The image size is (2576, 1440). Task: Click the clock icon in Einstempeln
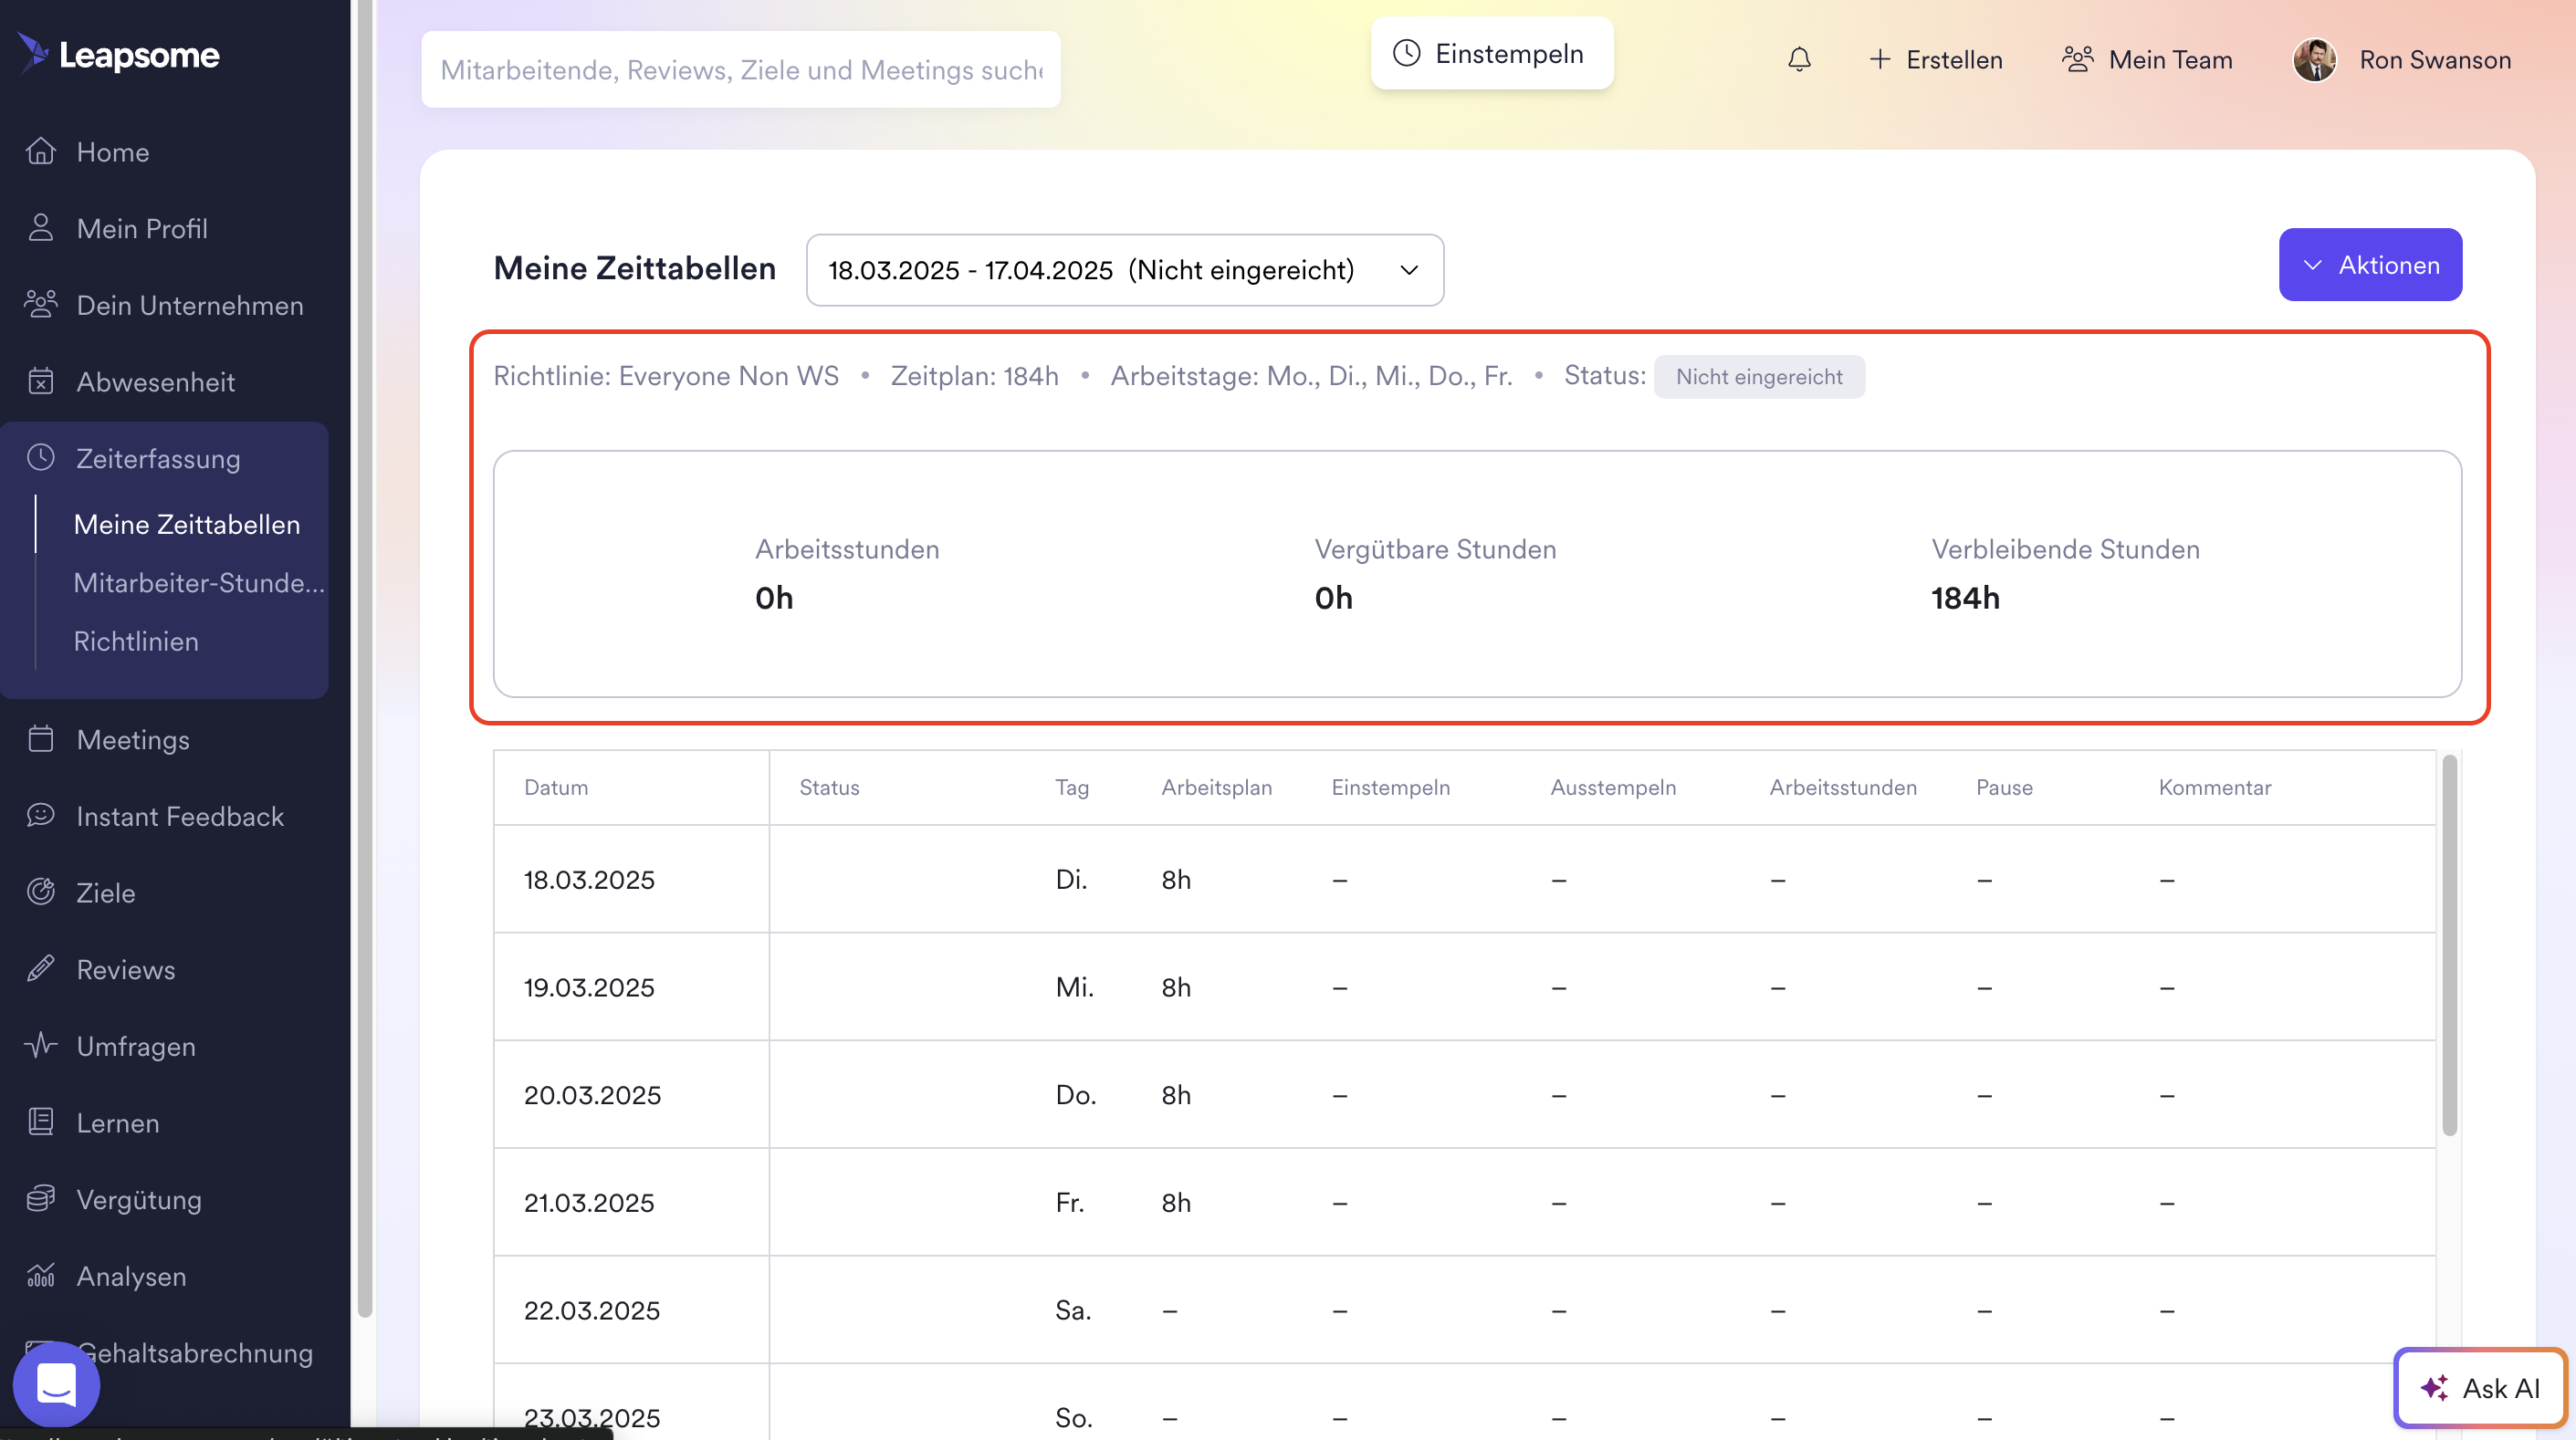(x=1407, y=53)
